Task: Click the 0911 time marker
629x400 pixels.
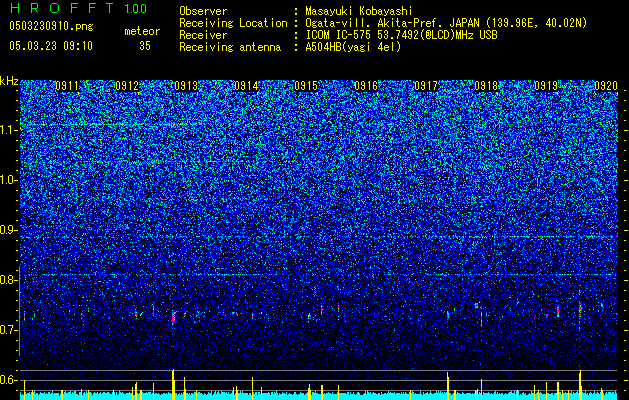Action: pyautogui.click(x=67, y=86)
